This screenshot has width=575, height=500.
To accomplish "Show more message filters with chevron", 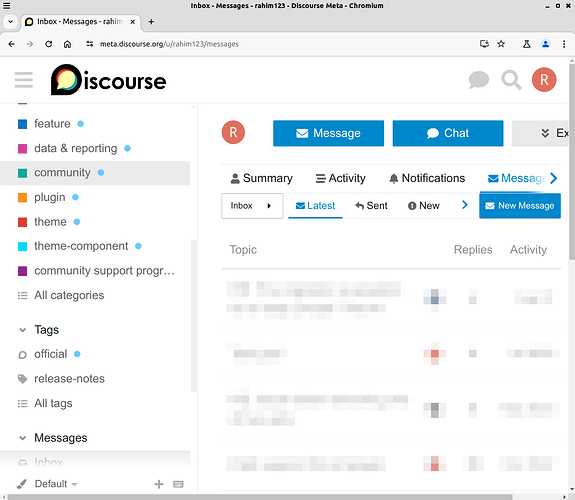I will point(465,205).
